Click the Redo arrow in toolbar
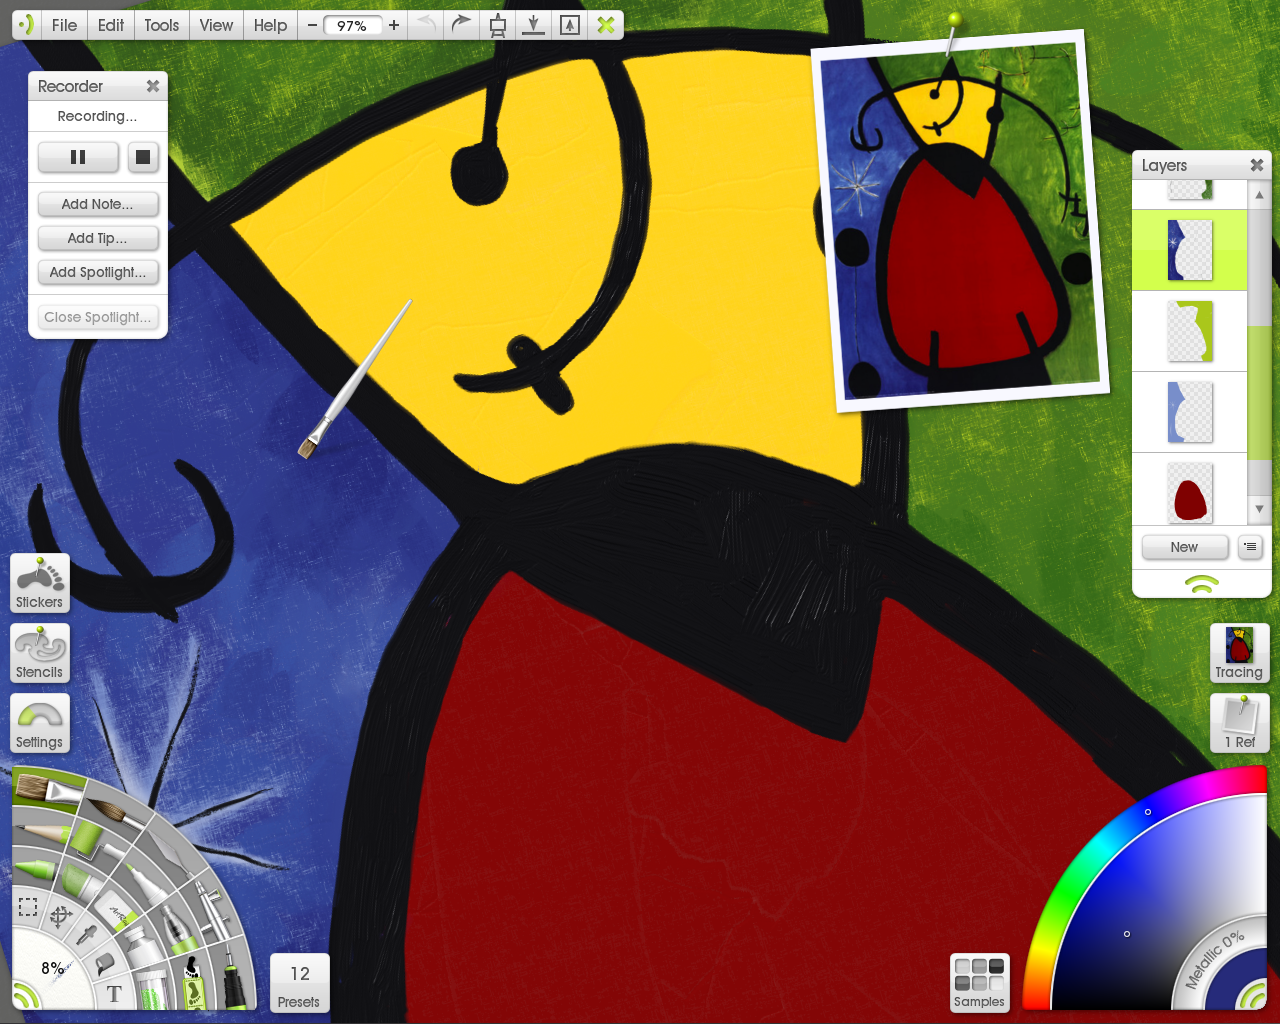Screen dimensions: 1280x1024 pos(461,25)
